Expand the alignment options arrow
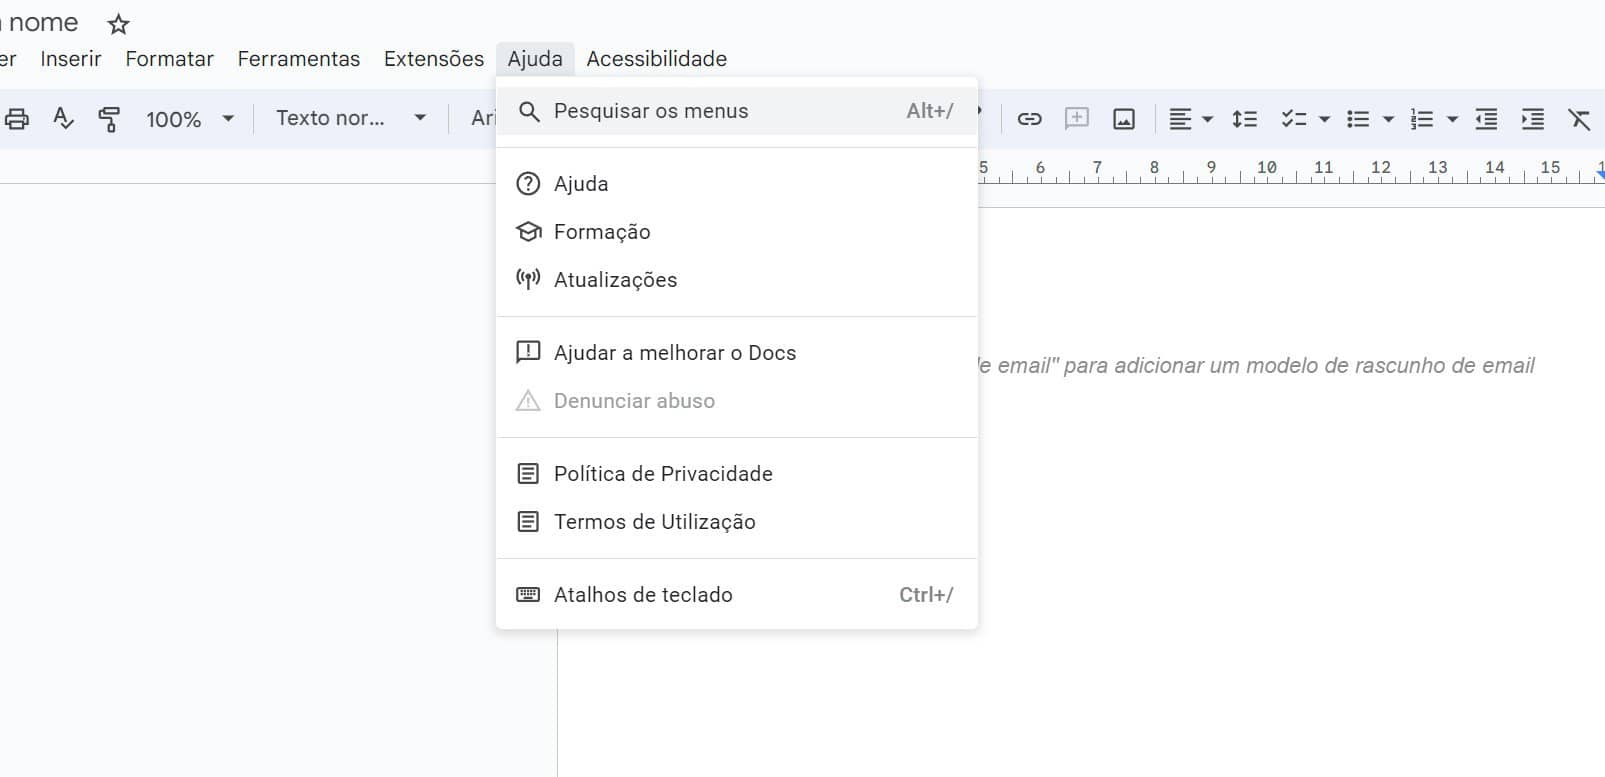Screen dimensions: 1605x777 [x=1207, y=119]
